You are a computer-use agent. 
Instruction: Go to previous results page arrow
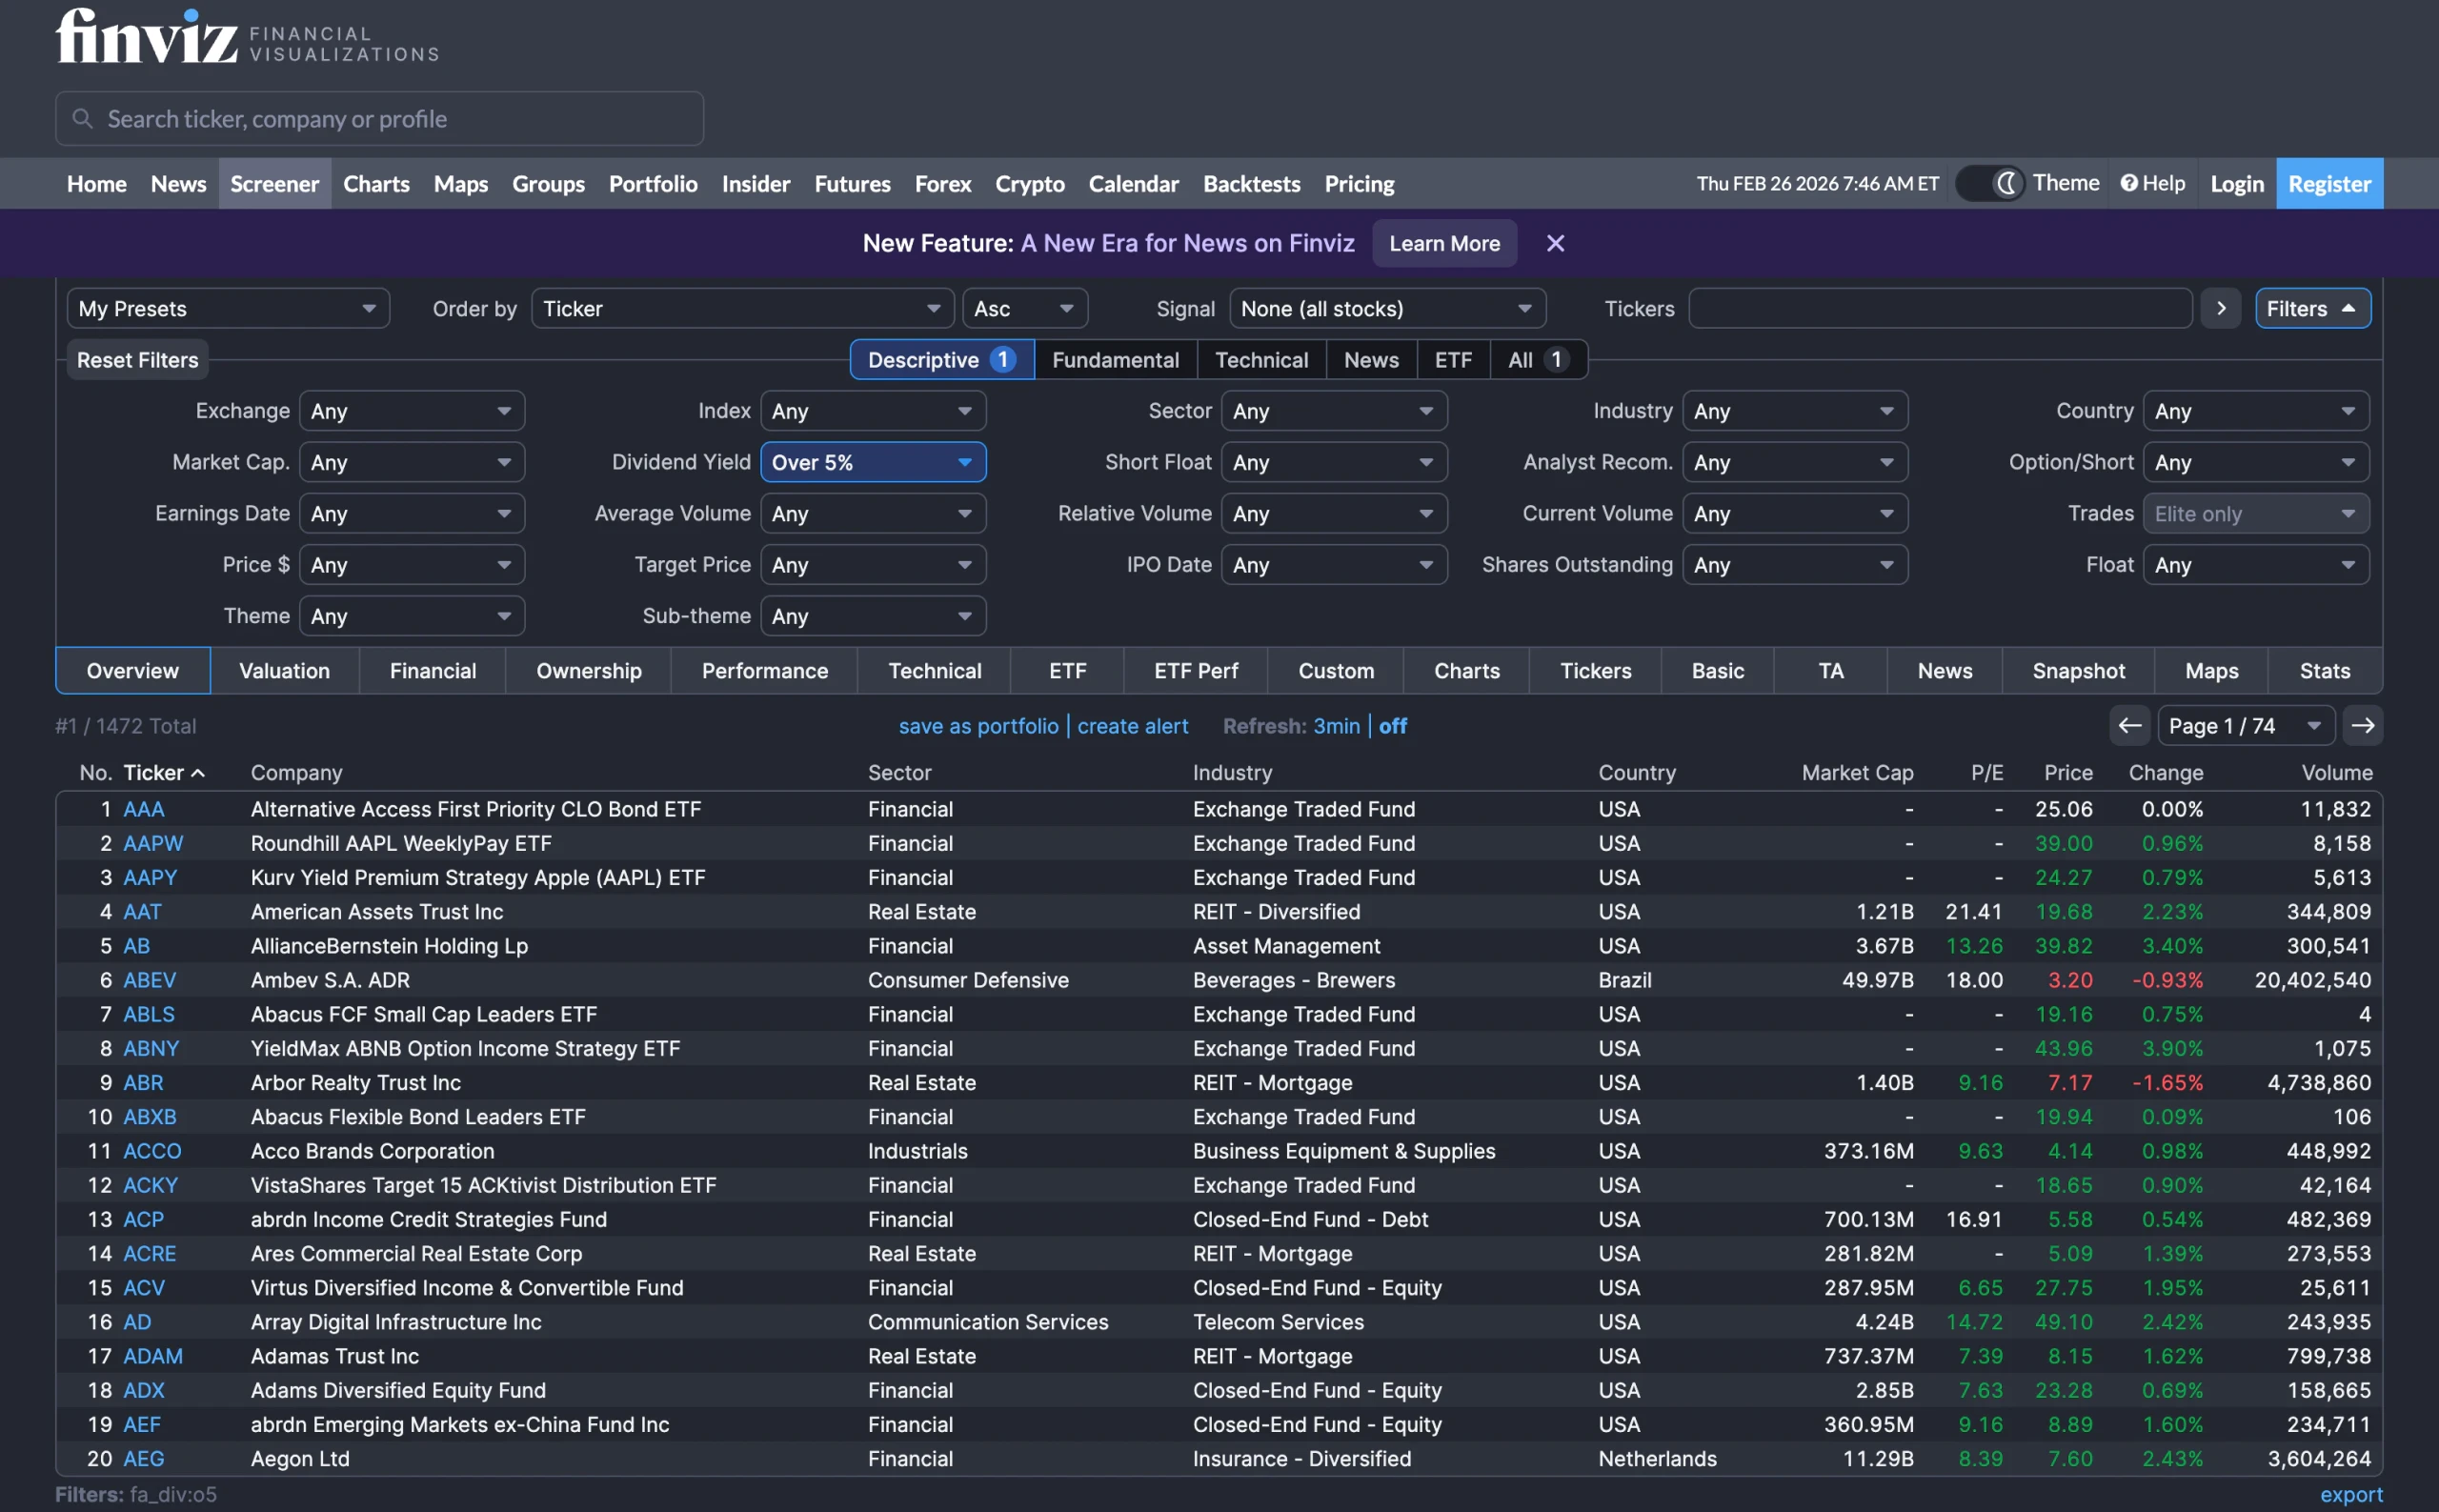[x=2129, y=726]
